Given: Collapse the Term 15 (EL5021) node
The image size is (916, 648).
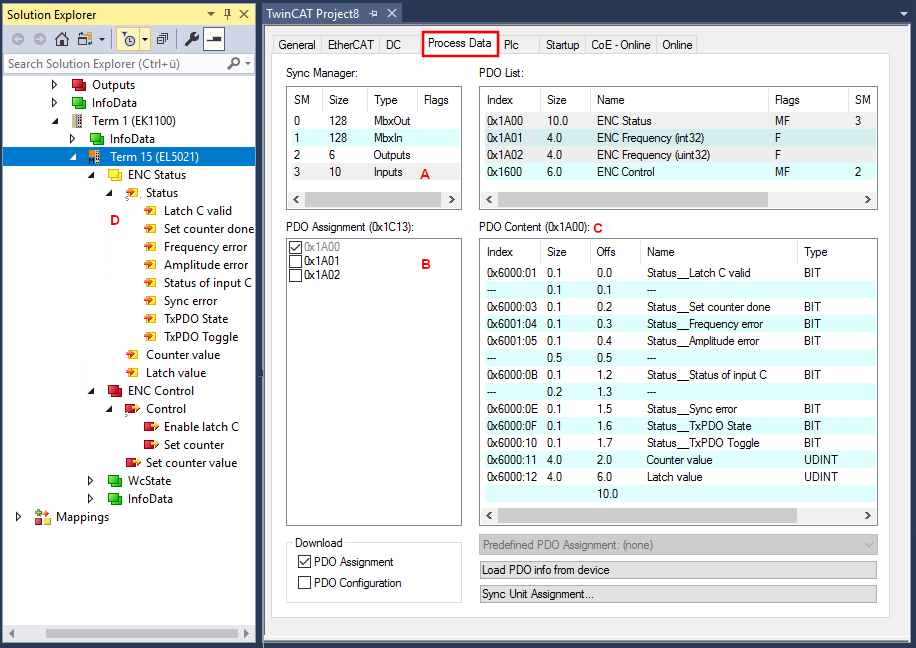Looking at the screenshot, I should 73,157.
